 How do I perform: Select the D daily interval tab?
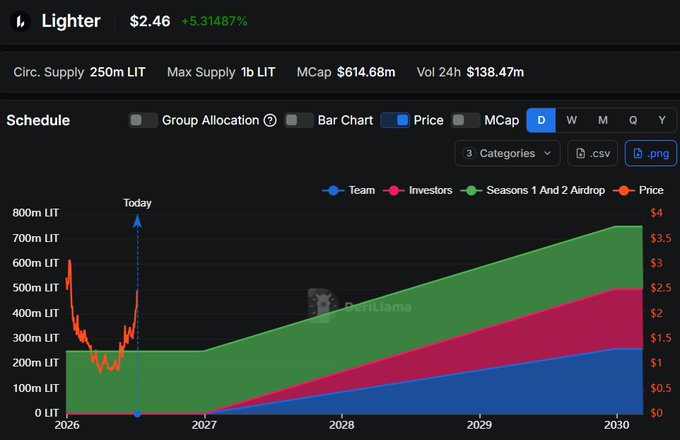(541, 120)
